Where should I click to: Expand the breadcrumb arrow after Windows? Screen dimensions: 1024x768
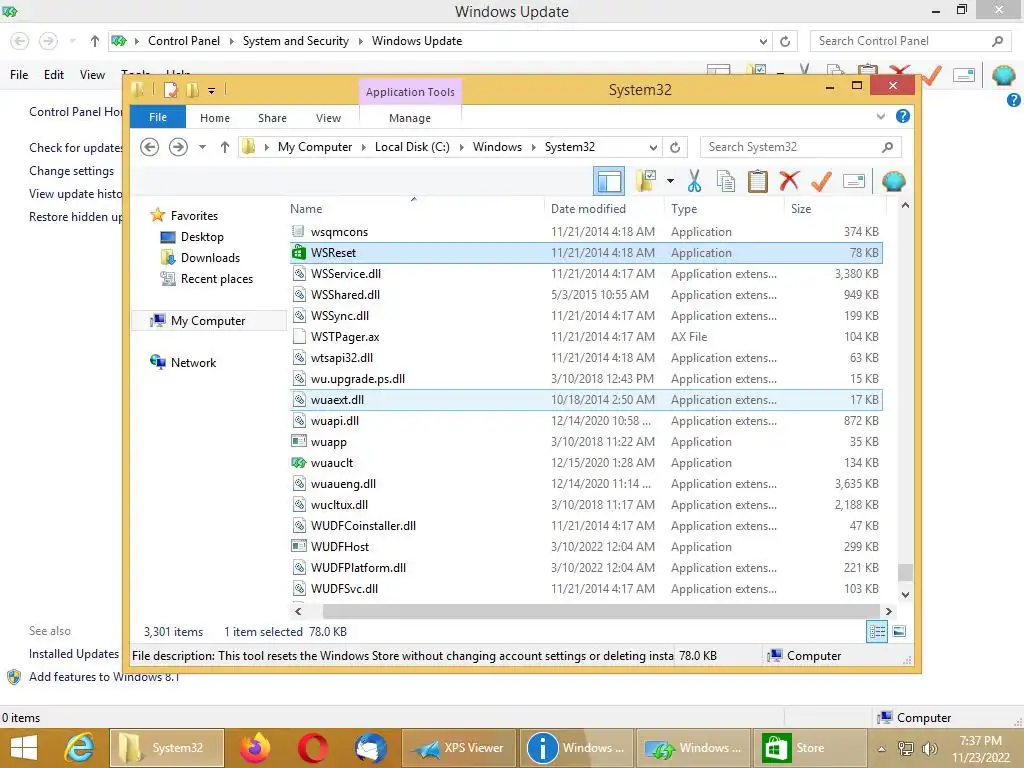[x=534, y=147]
